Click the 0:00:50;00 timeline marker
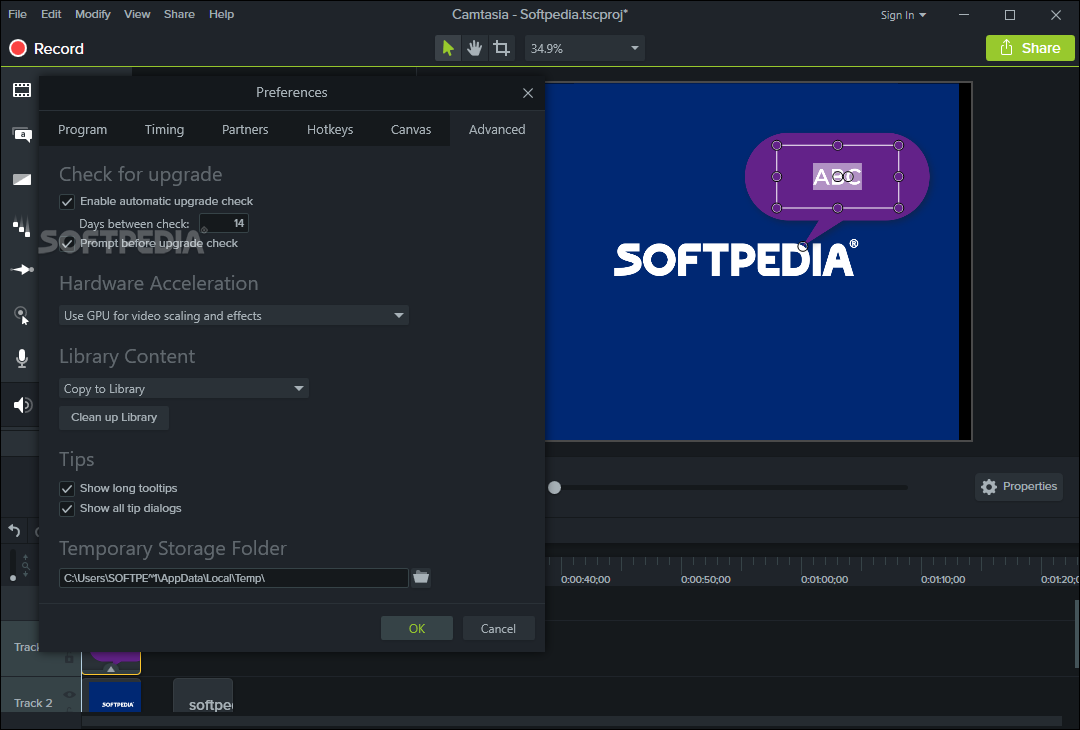The image size is (1080, 730). 705,579
